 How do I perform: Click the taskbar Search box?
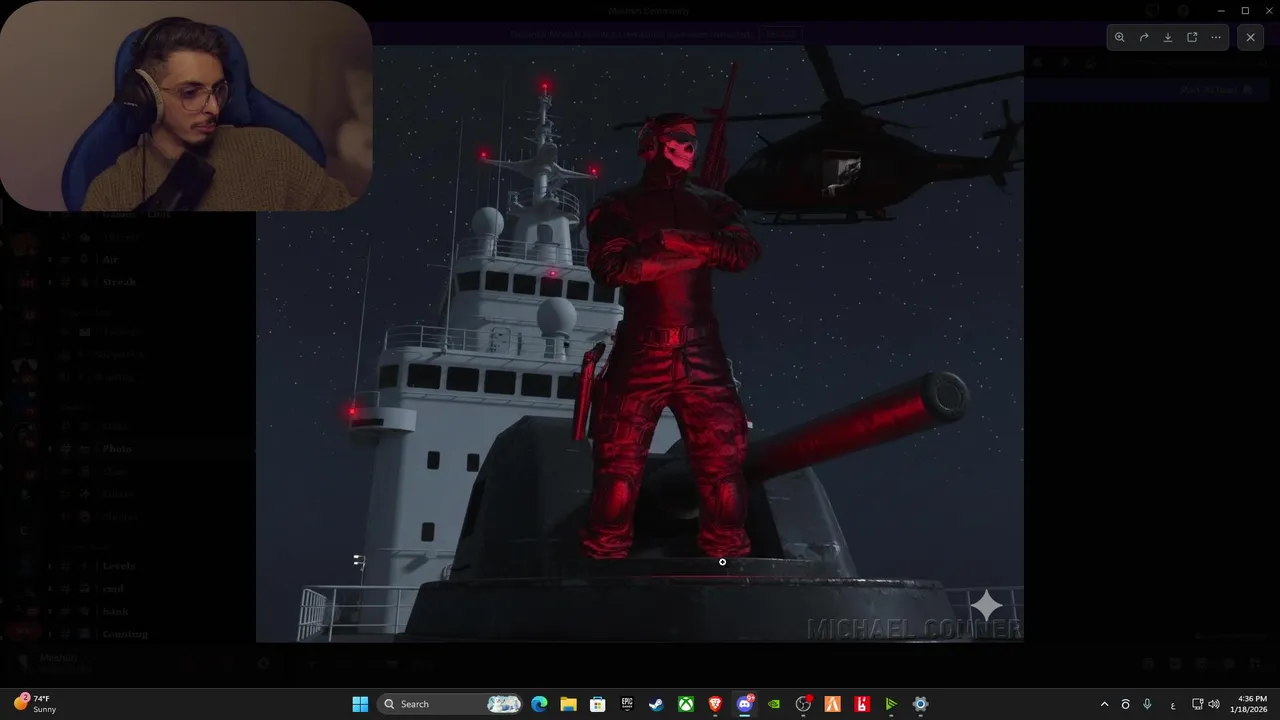click(451, 704)
